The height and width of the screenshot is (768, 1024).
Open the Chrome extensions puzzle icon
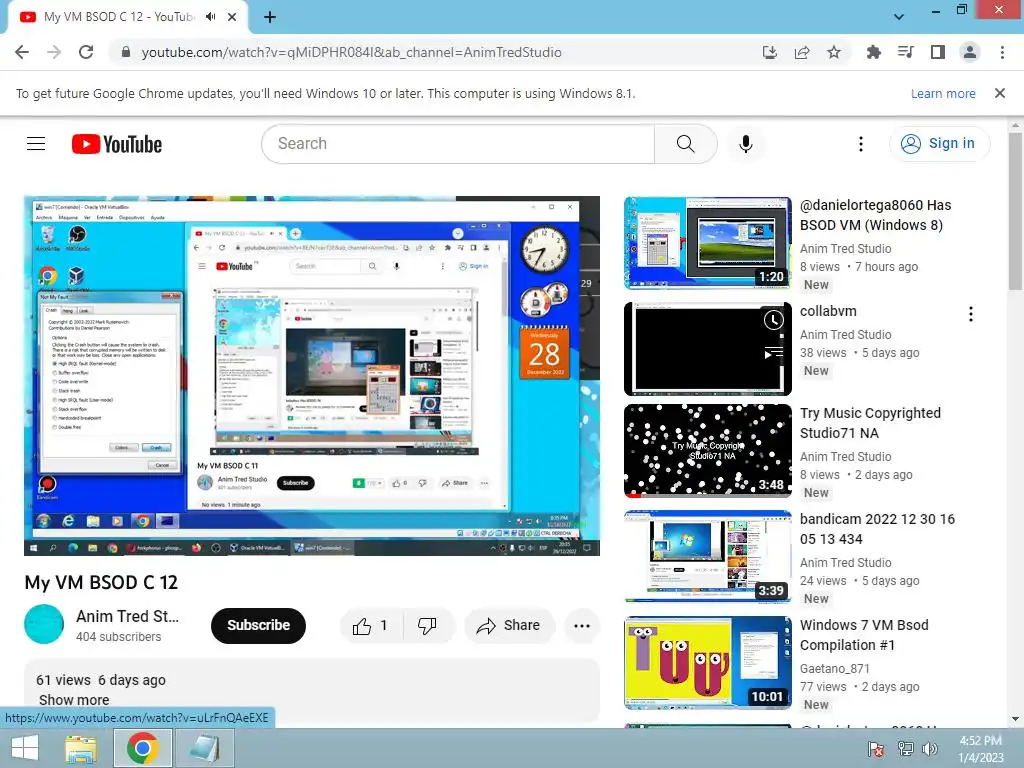(873, 52)
